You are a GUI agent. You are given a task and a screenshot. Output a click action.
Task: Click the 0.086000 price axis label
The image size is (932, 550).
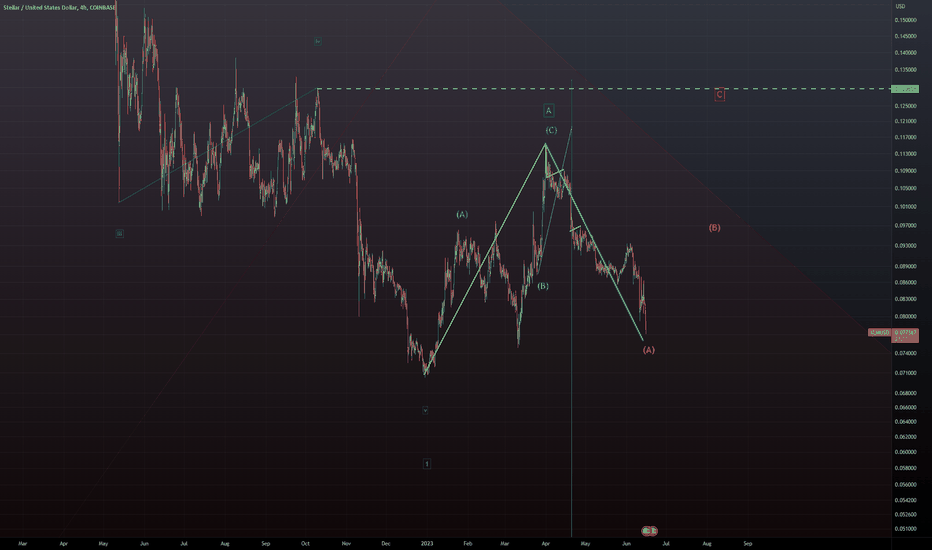905,283
